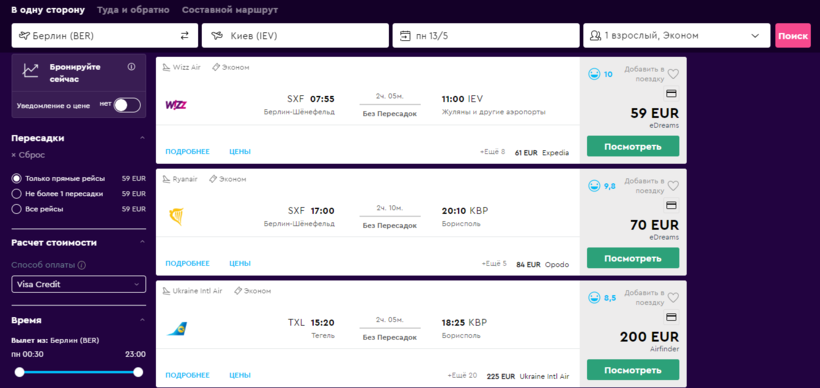Collapse the Пересадки filter section
820x388 pixels.
tap(142, 138)
